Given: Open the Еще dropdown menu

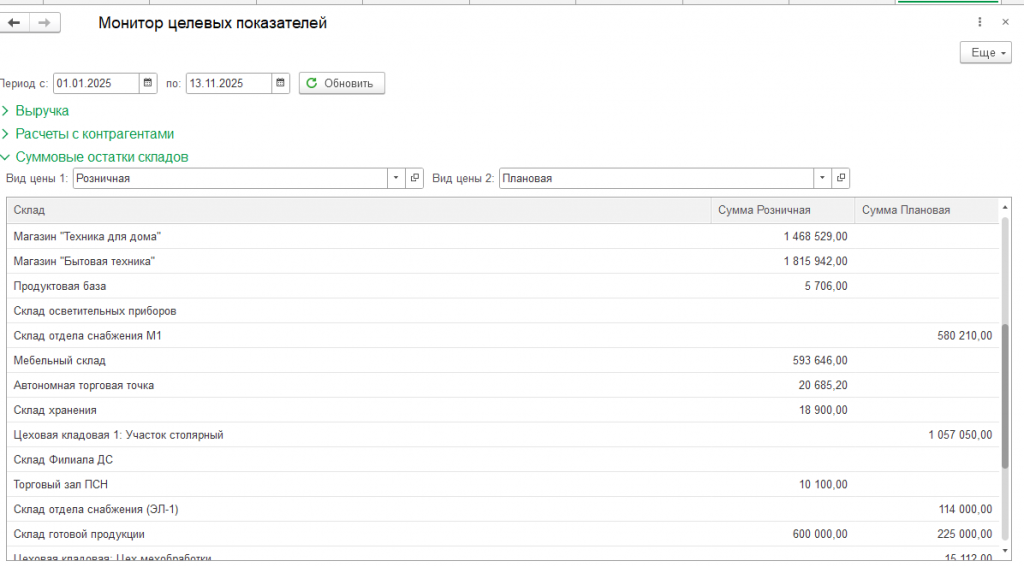Looking at the screenshot, I should [985, 53].
